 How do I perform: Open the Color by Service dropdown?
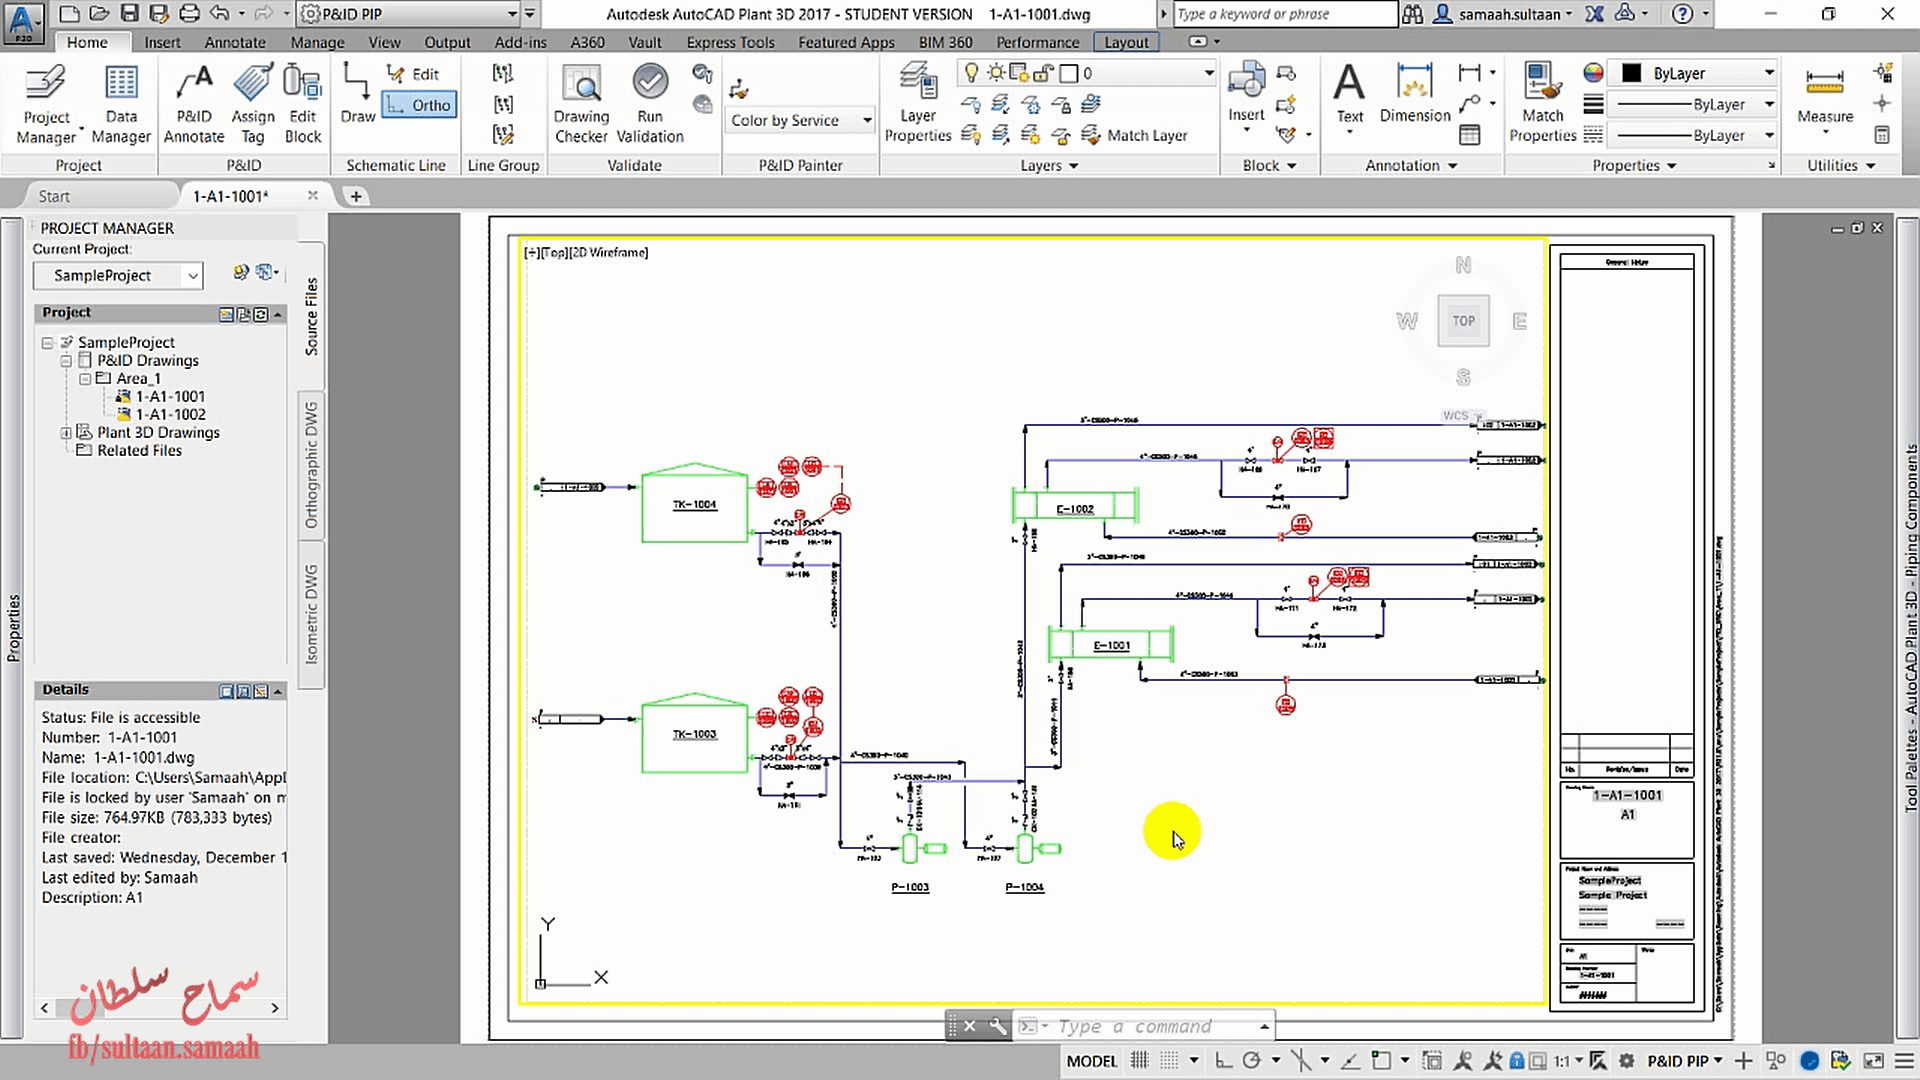click(x=868, y=120)
